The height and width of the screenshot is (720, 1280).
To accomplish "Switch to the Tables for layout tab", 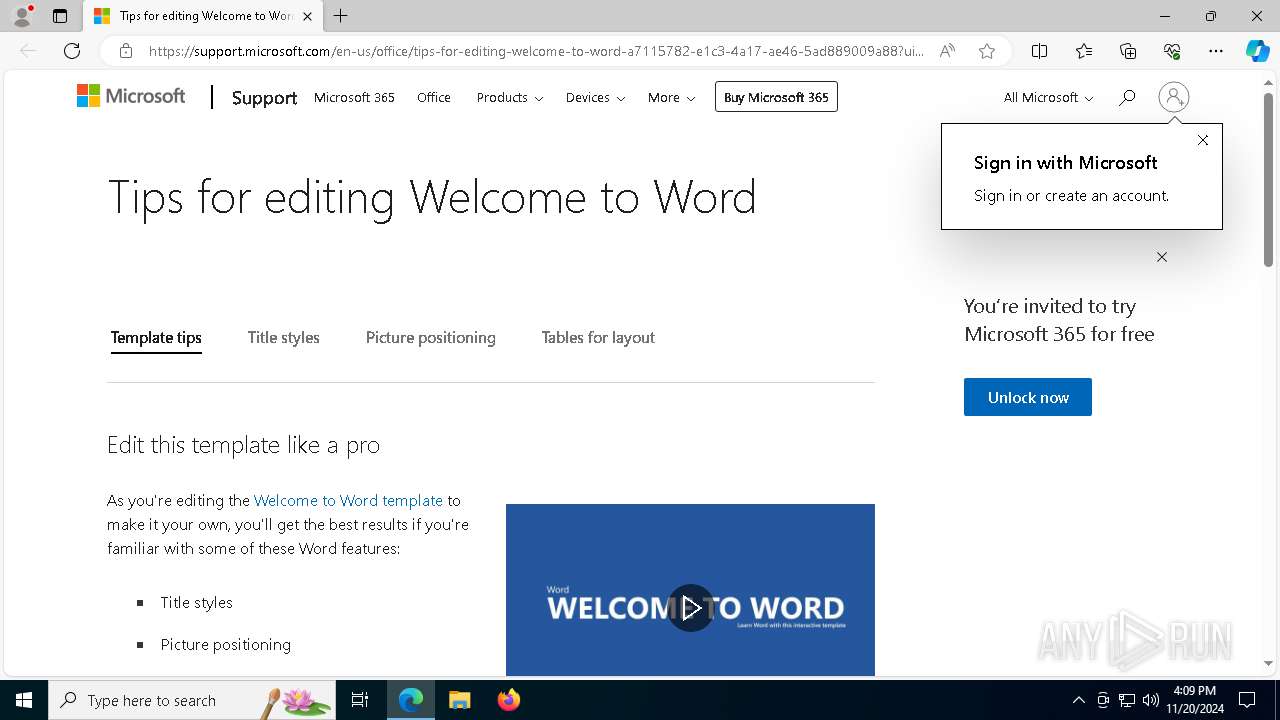I will (x=598, y=338).
